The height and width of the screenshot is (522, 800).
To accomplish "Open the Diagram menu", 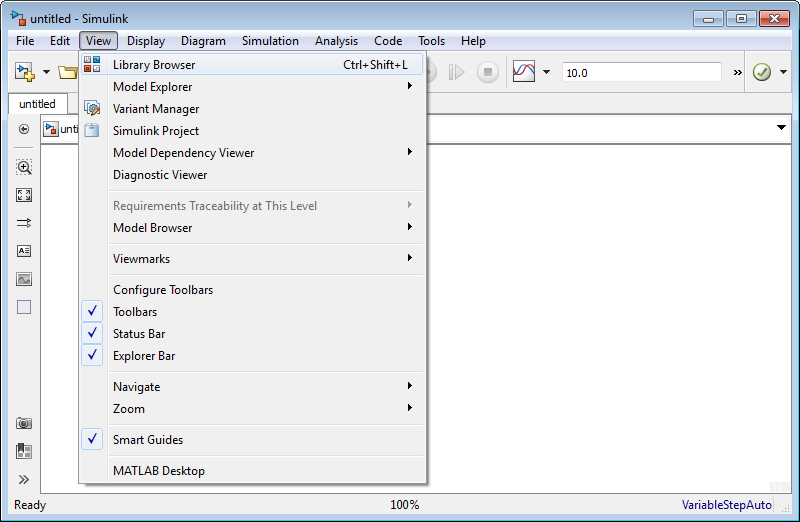I will coord(203,41).
